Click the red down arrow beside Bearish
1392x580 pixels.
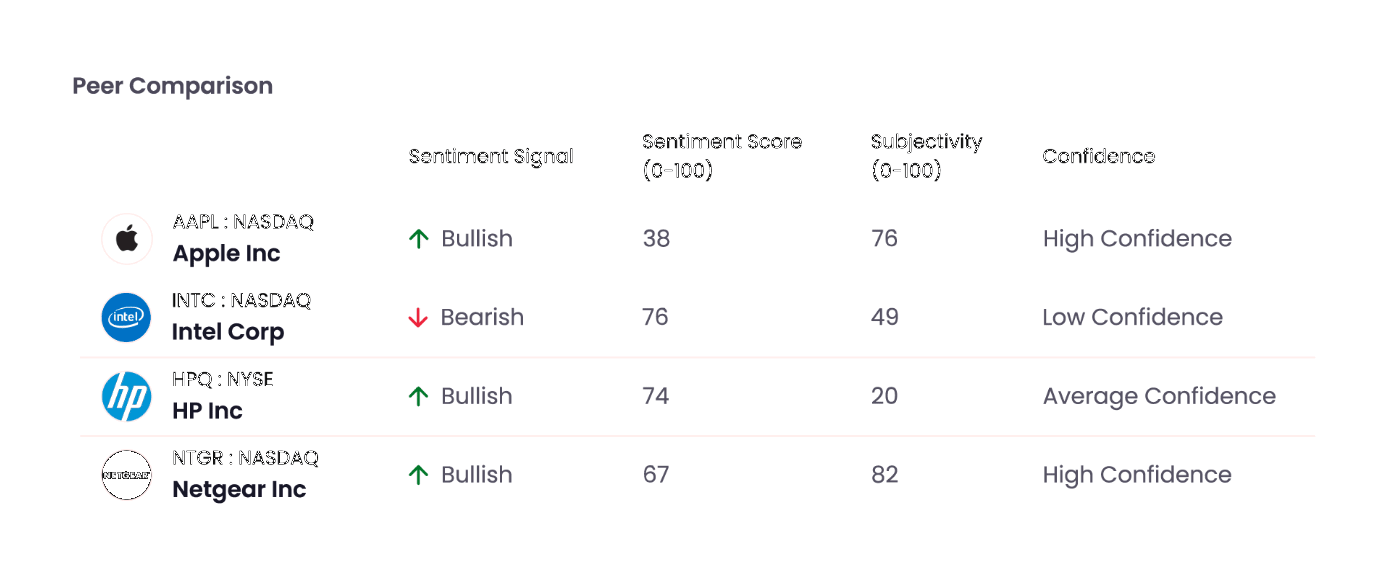click(418, 318)
